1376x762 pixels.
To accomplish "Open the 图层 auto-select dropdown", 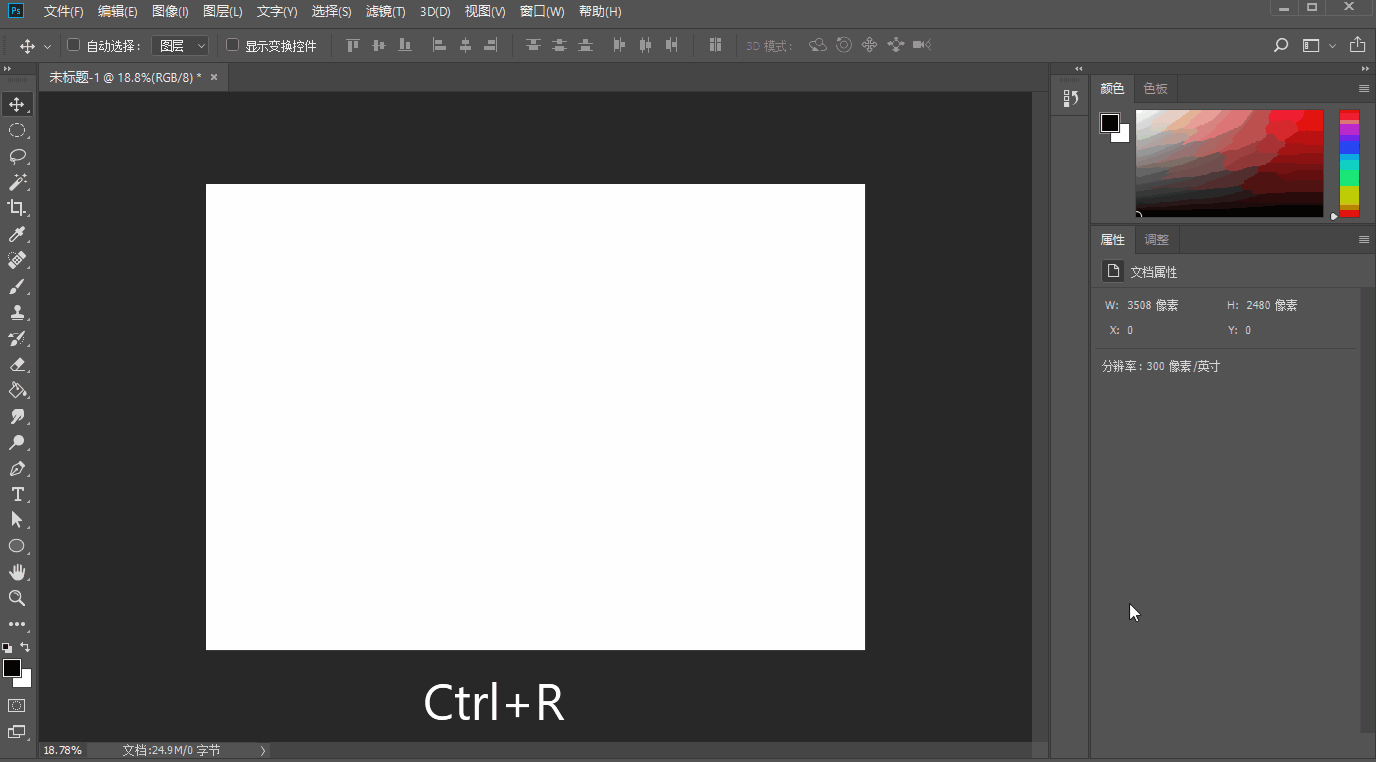I will pyautogui.click(x=180, y=45).
